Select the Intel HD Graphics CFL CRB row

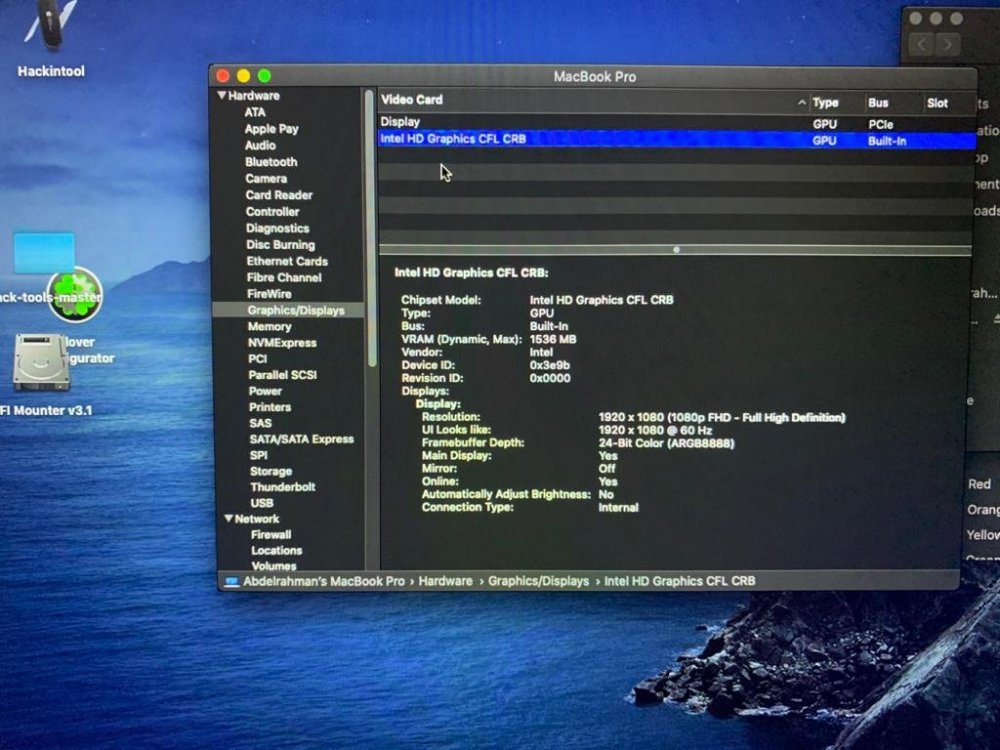[x=675, y=140]
